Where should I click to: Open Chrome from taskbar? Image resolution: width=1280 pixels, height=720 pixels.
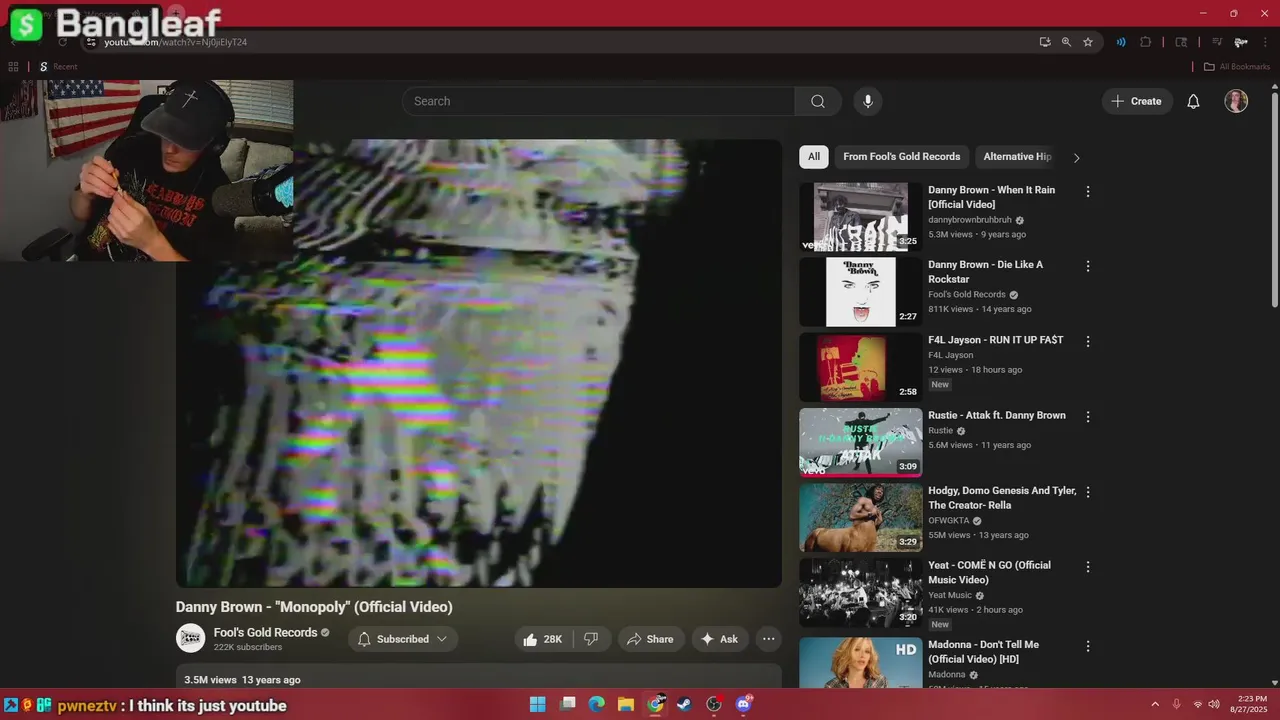(x=655, y=704)
